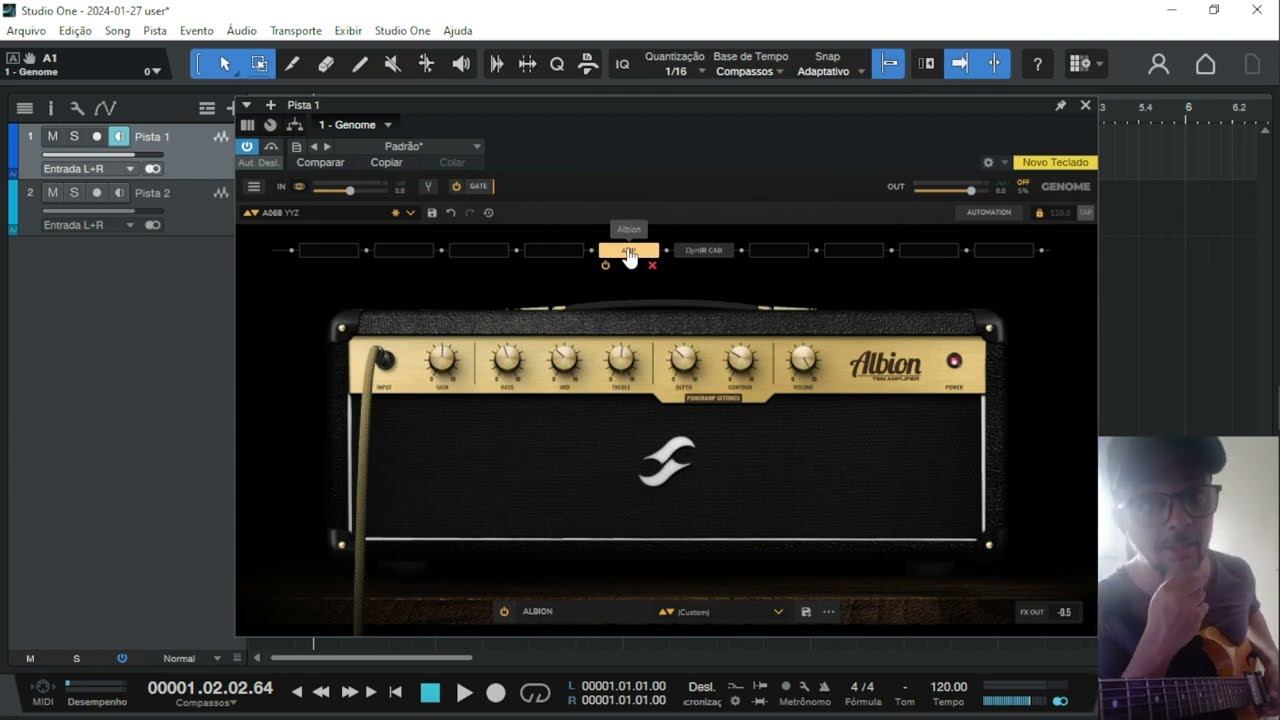Screen dimensions: 1280x720
Task: Toggle the Genome GATE power switch
Action: [456, 187]
